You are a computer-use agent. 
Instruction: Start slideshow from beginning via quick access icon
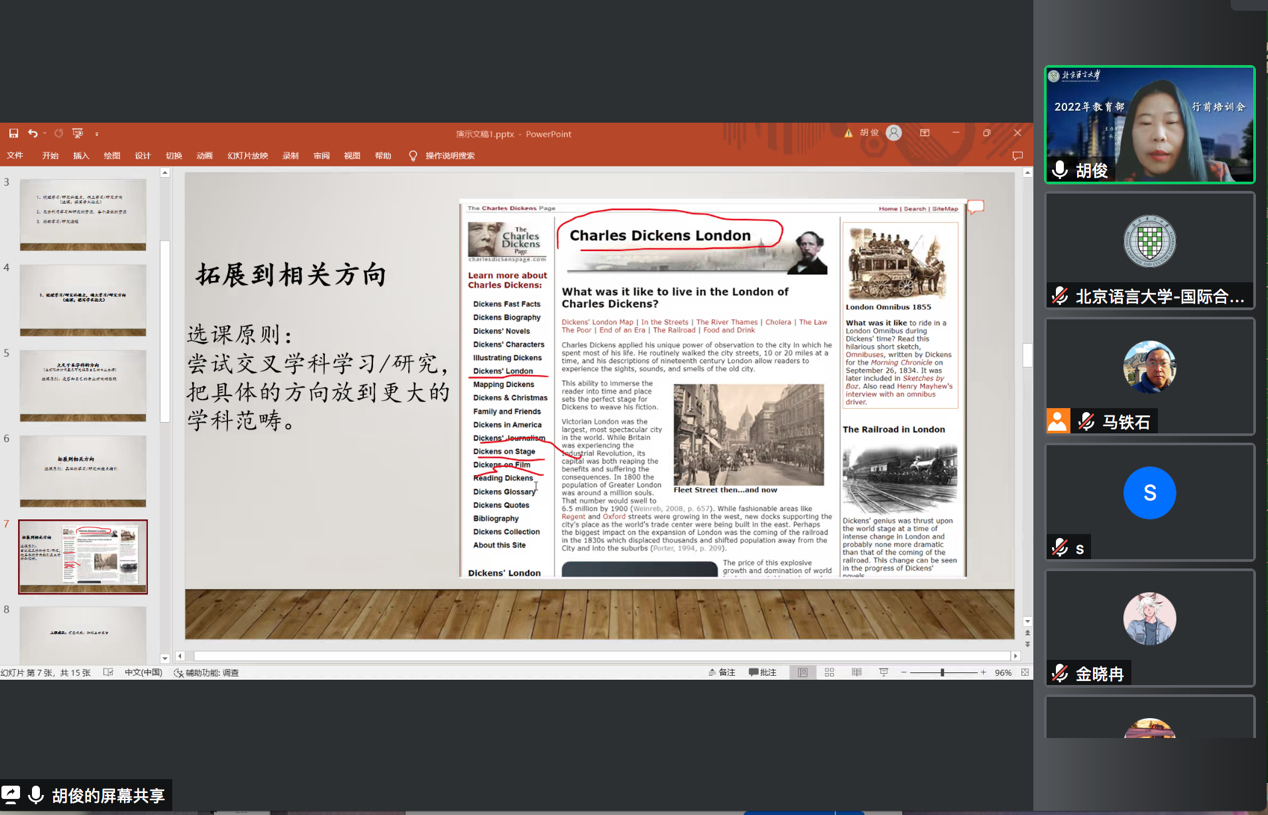click(x=77, y=133)
